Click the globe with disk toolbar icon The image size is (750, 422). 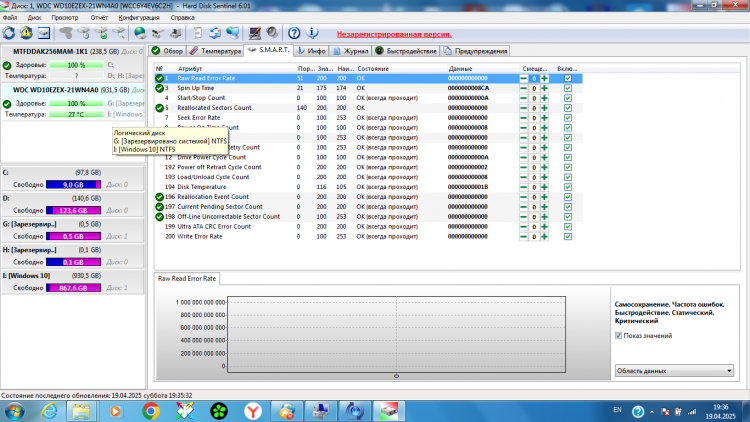pyautogui.click(x=140, y=33)
